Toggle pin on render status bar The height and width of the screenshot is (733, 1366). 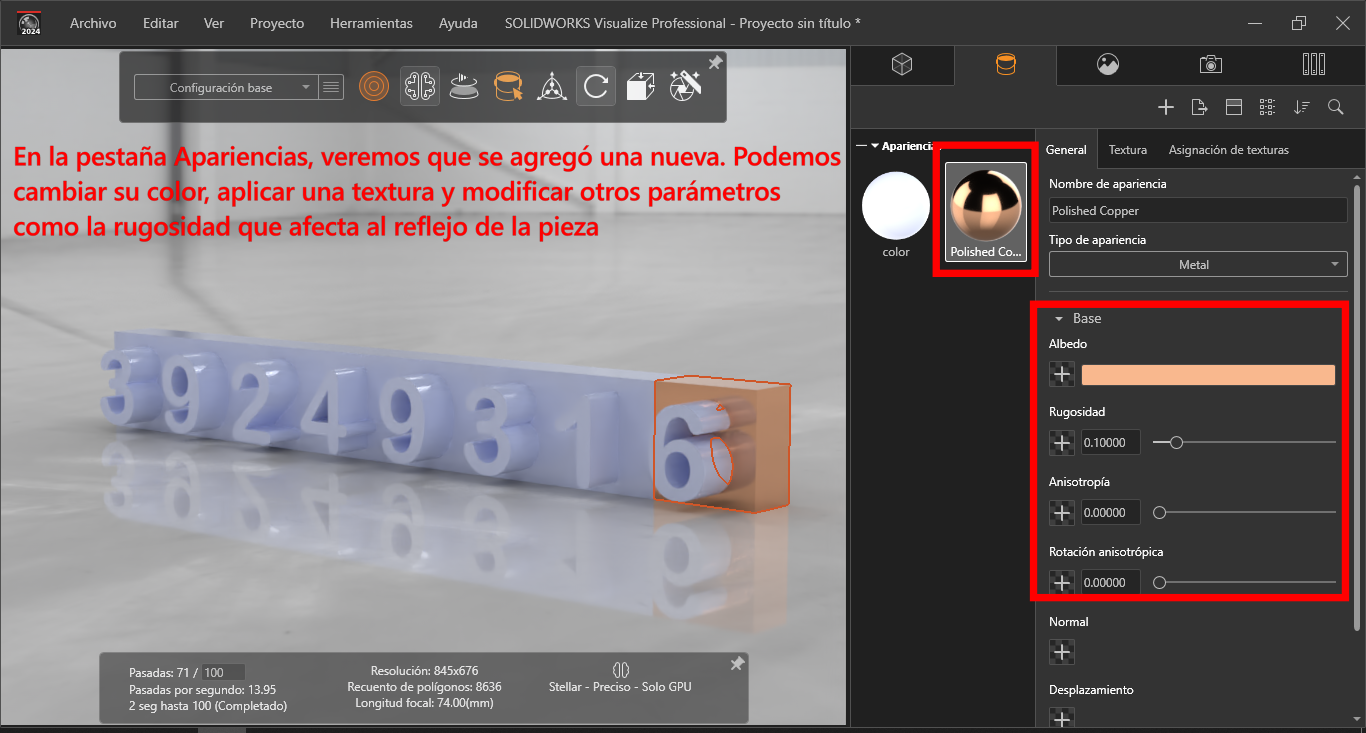coord(737,664)
